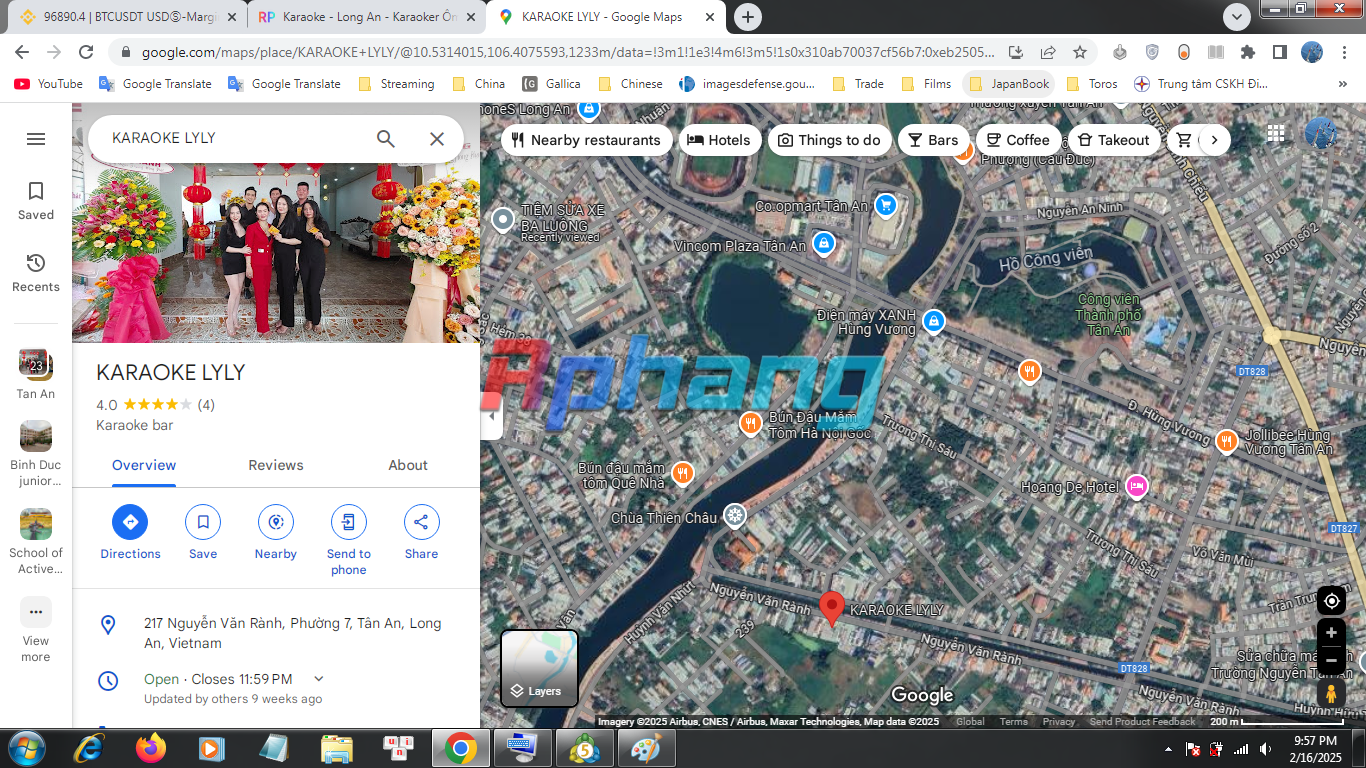The image size is (1366, 768).
Task: Select the Overview tab
Action: [x=144, y=465]
